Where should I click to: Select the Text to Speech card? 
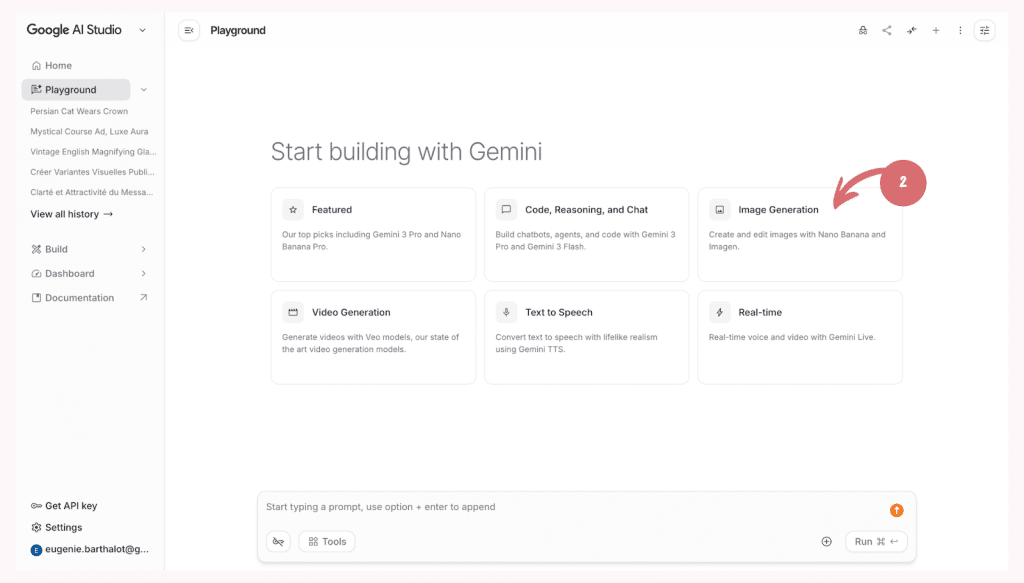pos(586,338)
